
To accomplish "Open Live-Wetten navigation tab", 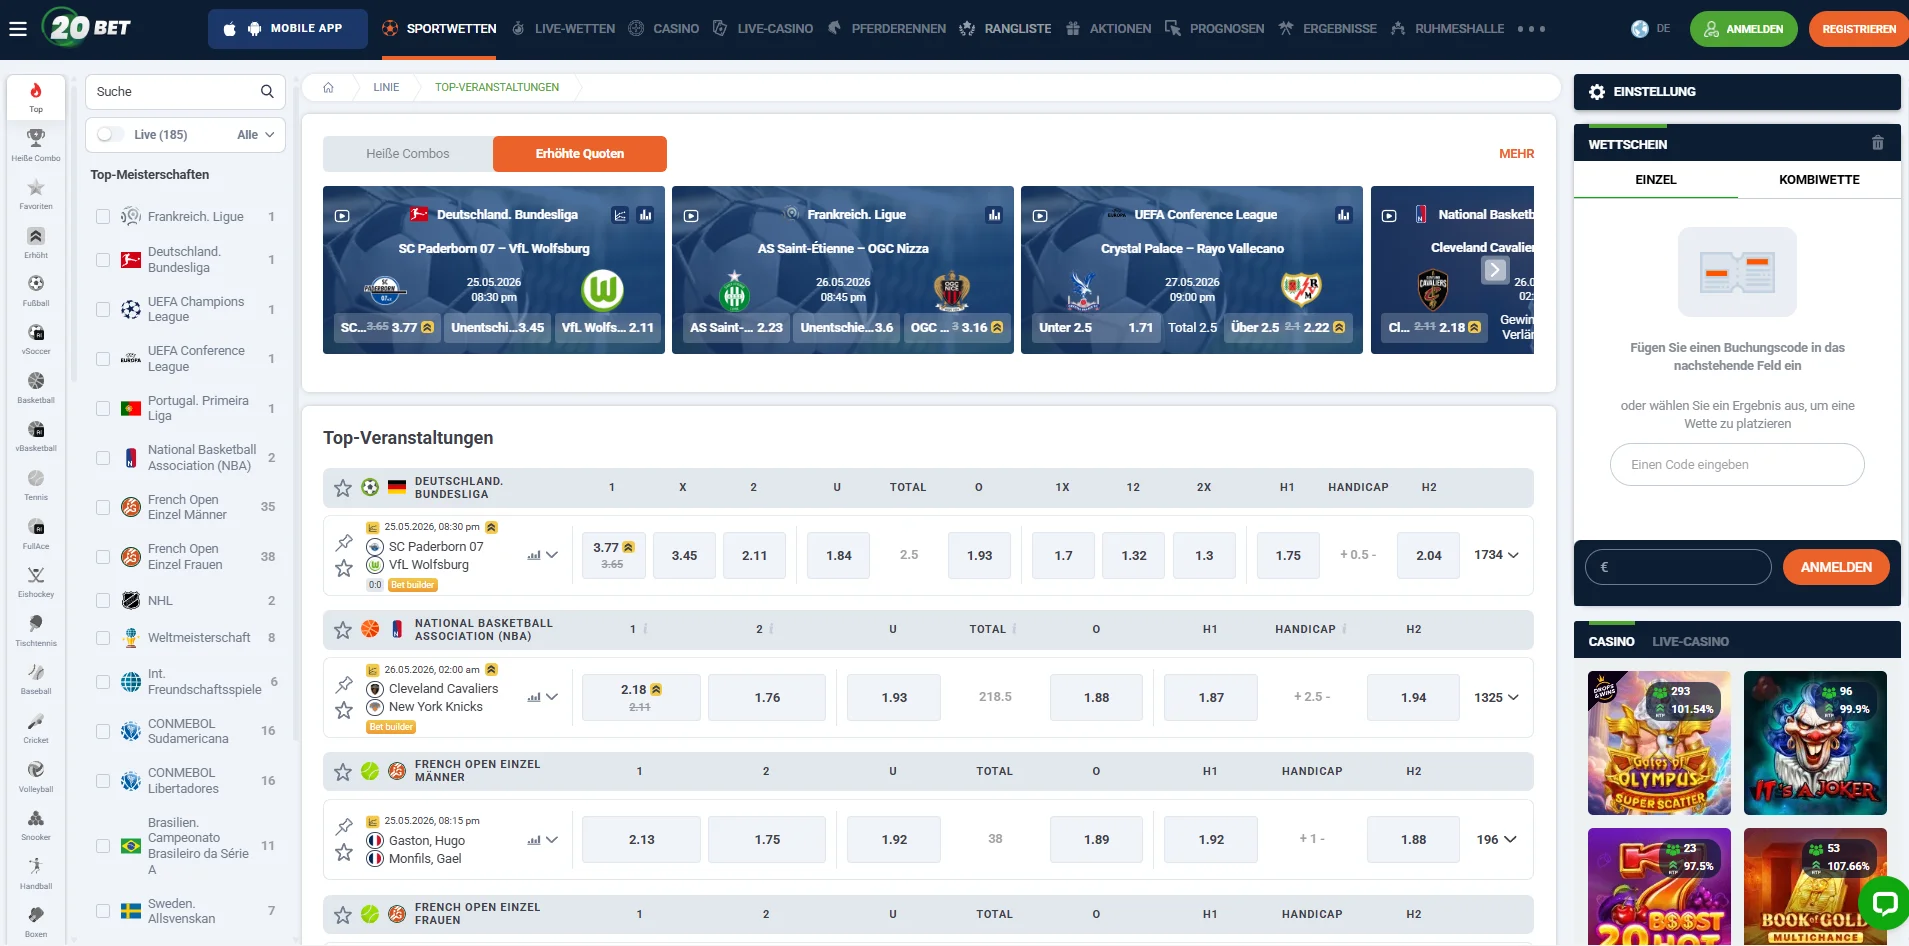I will tap(564, 29).
